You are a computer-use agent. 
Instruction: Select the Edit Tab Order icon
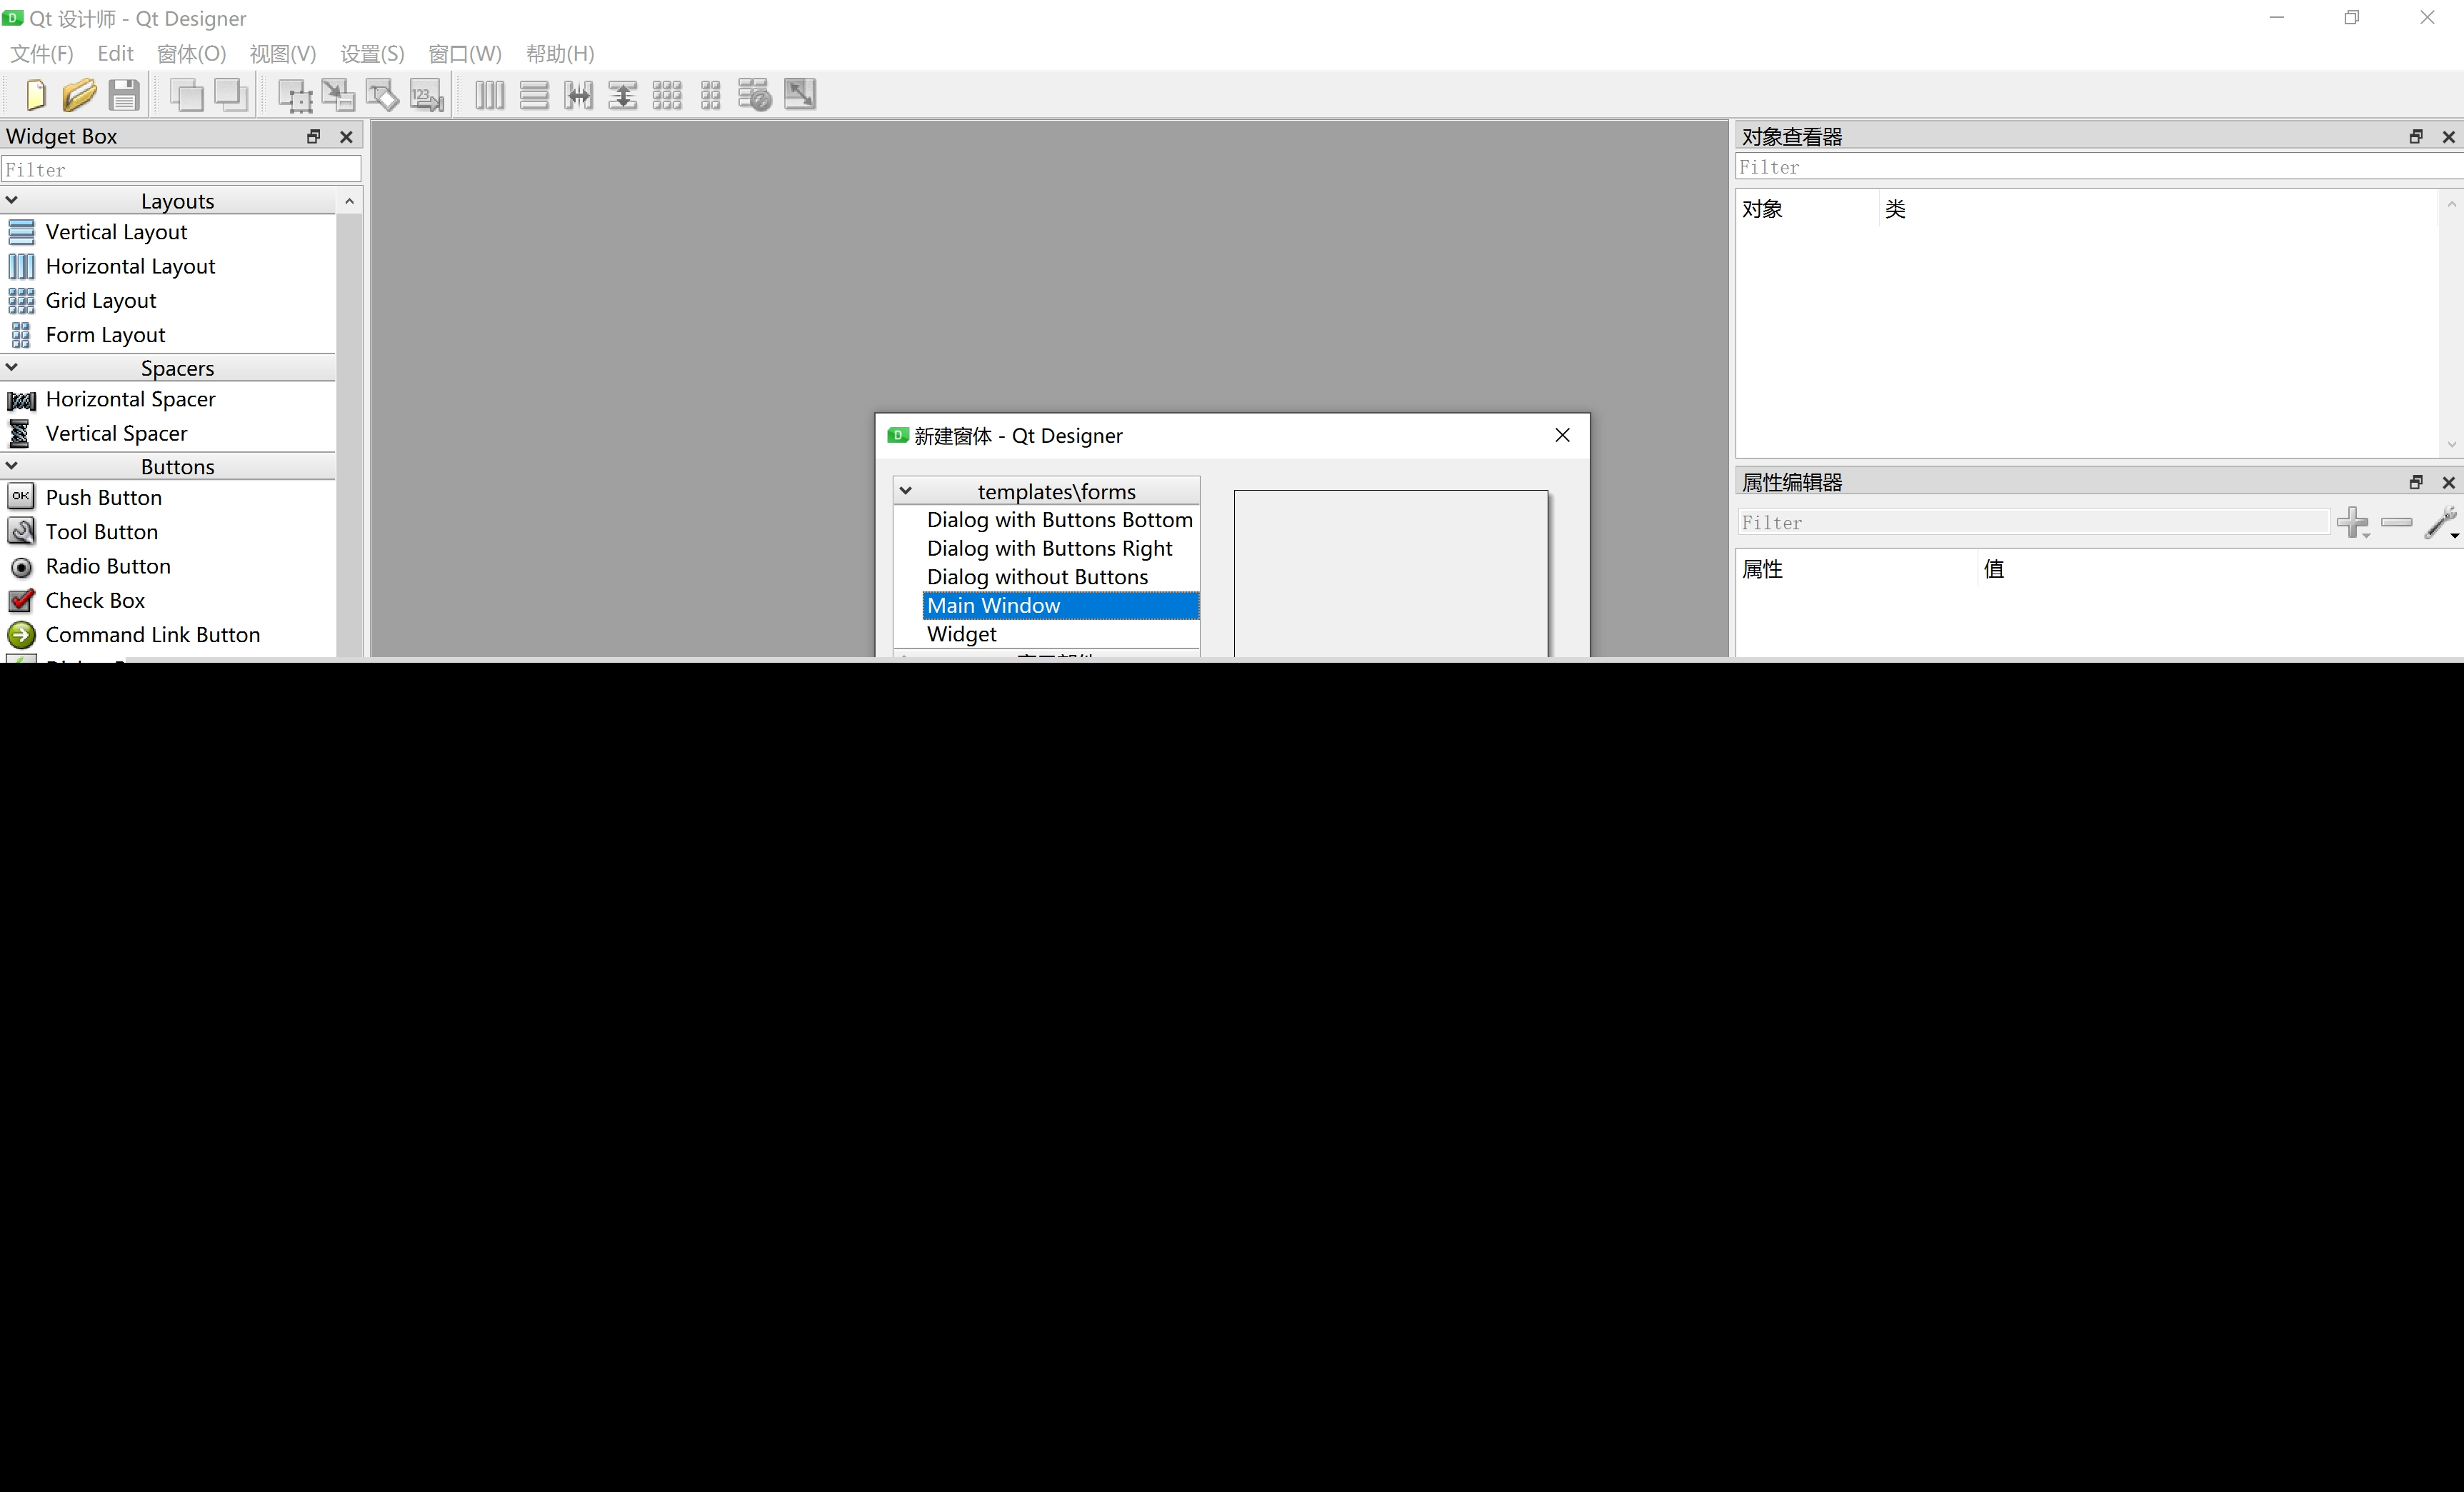[x=427, y=95]
